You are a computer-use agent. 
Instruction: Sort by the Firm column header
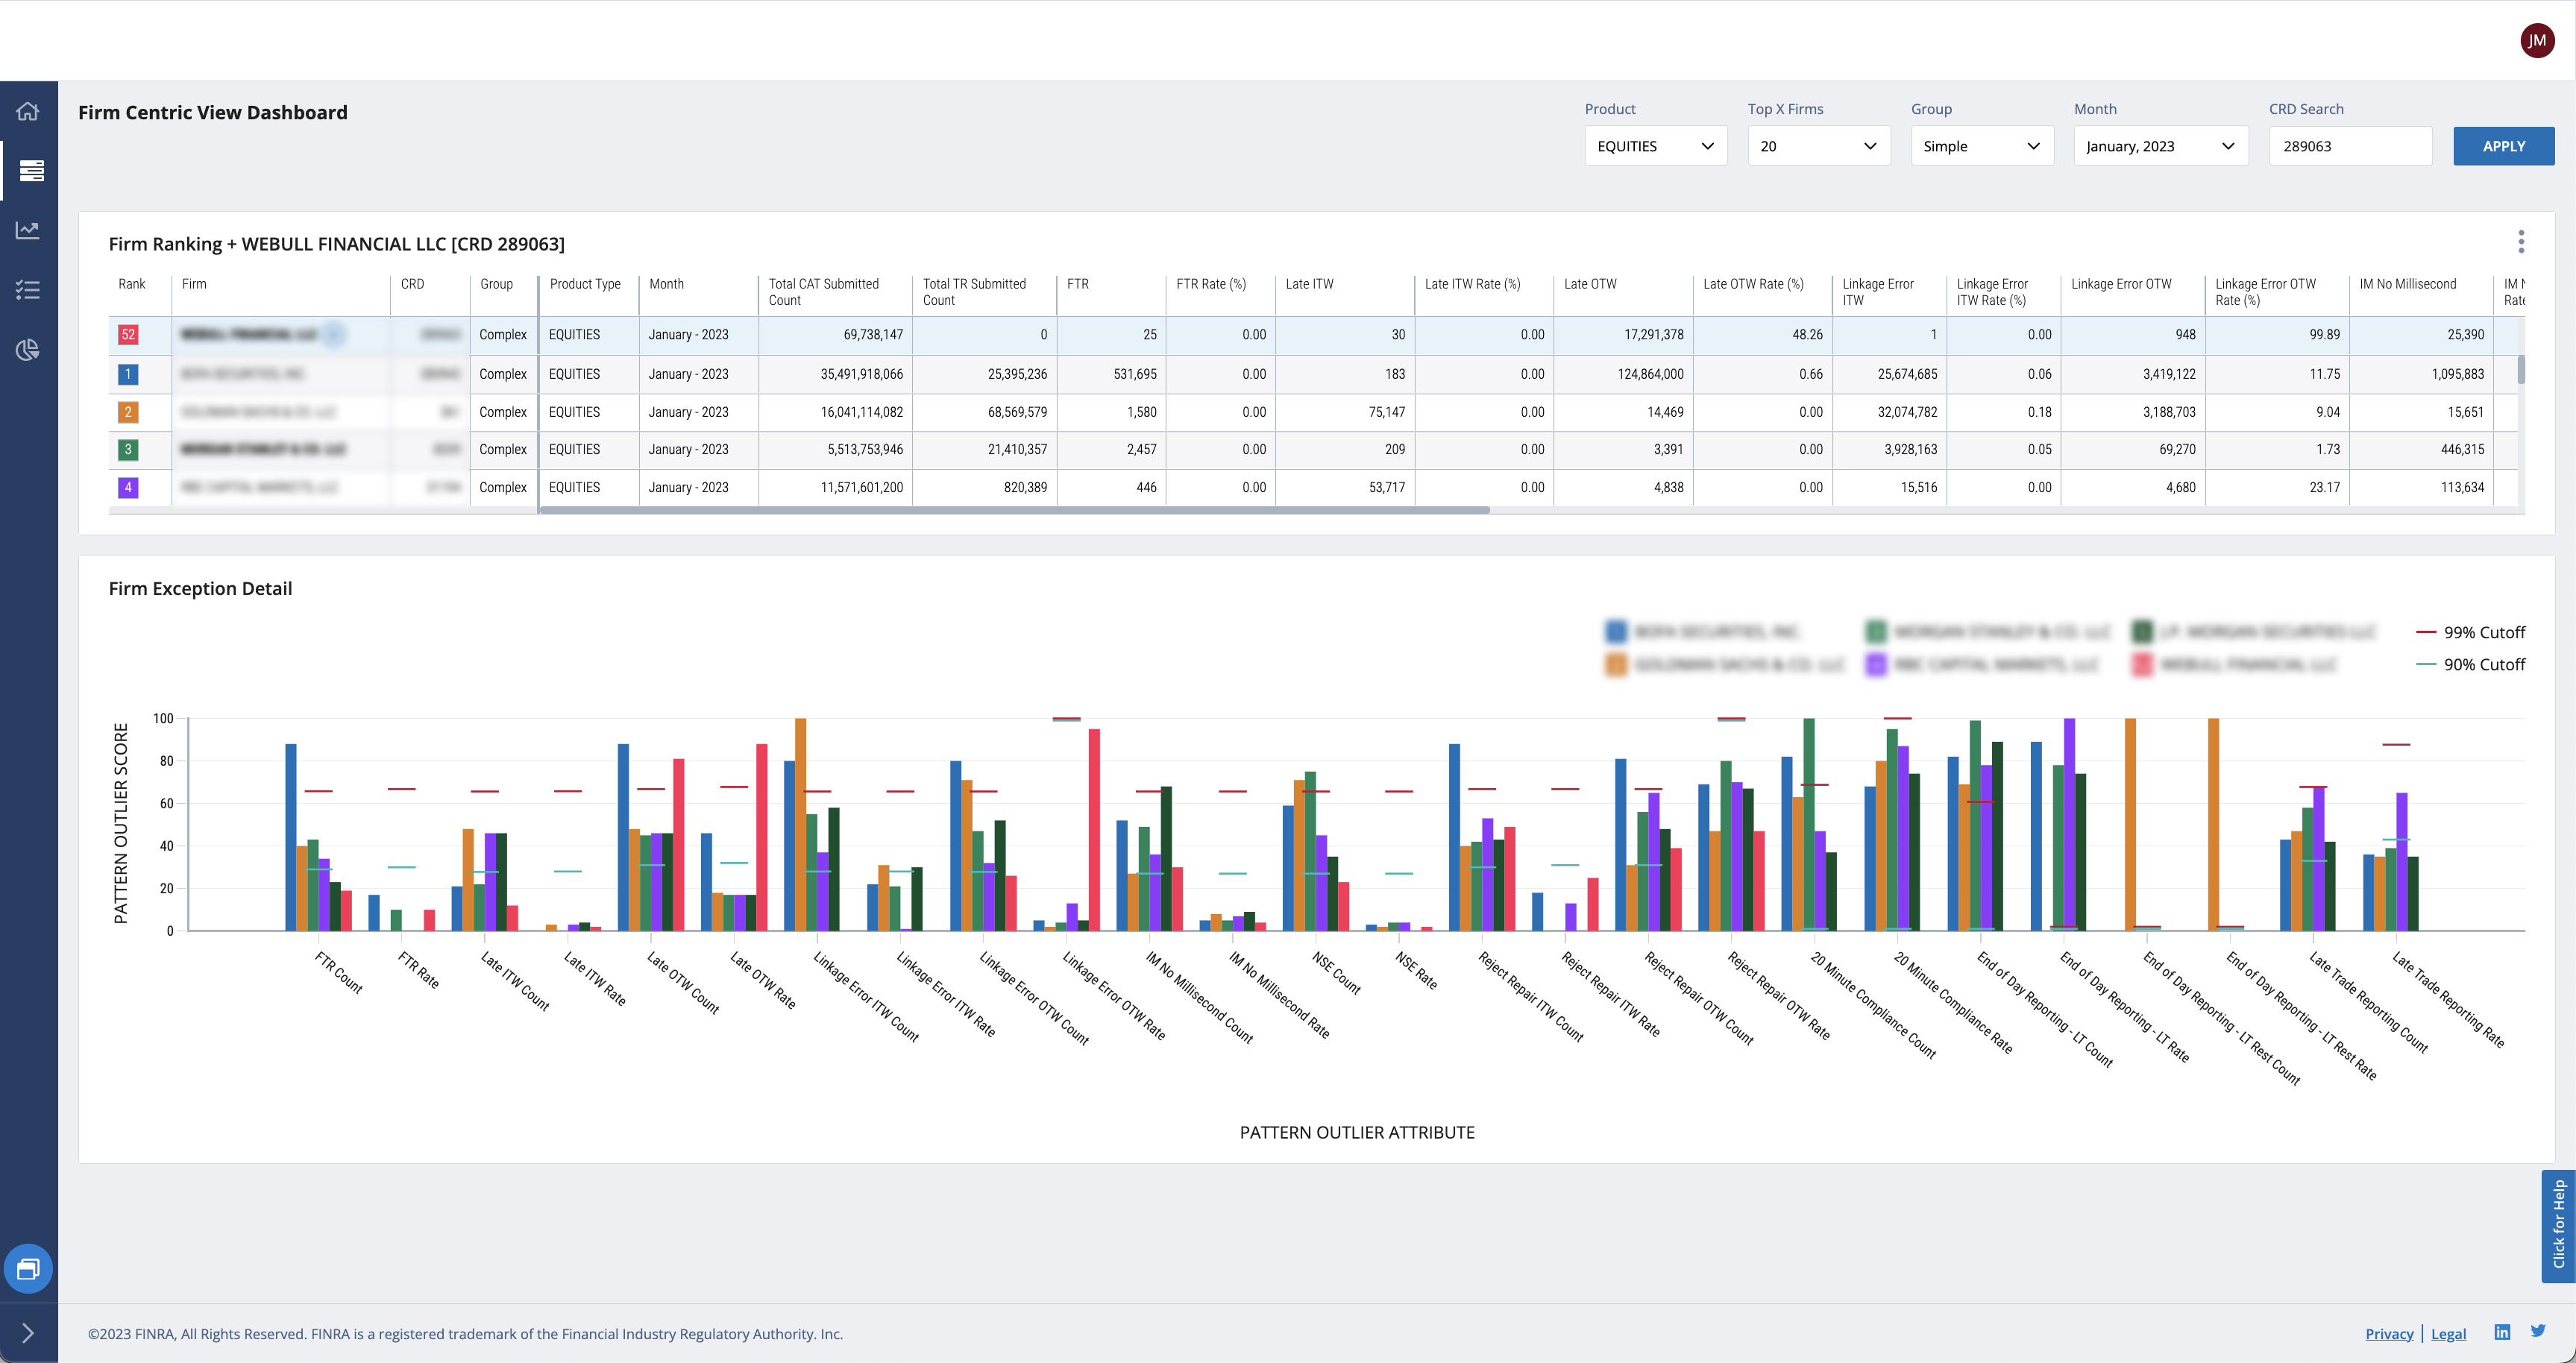coord(194,284)
